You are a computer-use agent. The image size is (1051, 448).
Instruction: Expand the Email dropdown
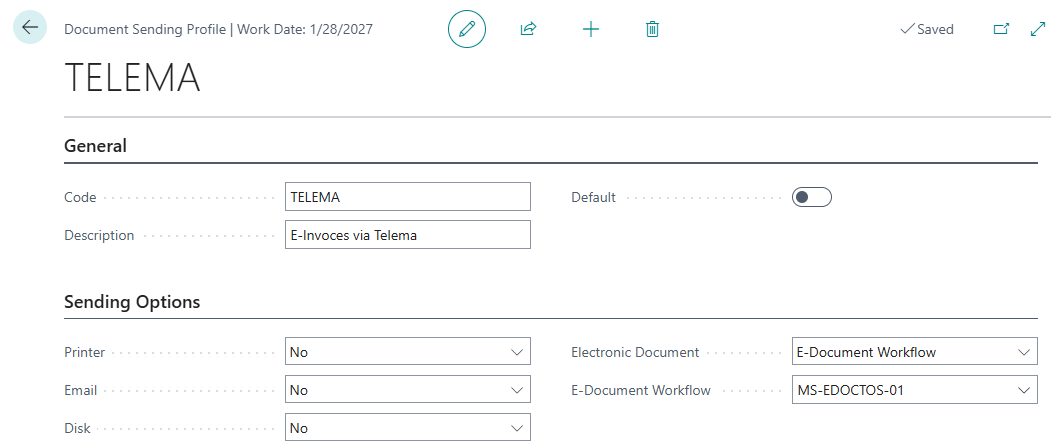pos(407,390)
